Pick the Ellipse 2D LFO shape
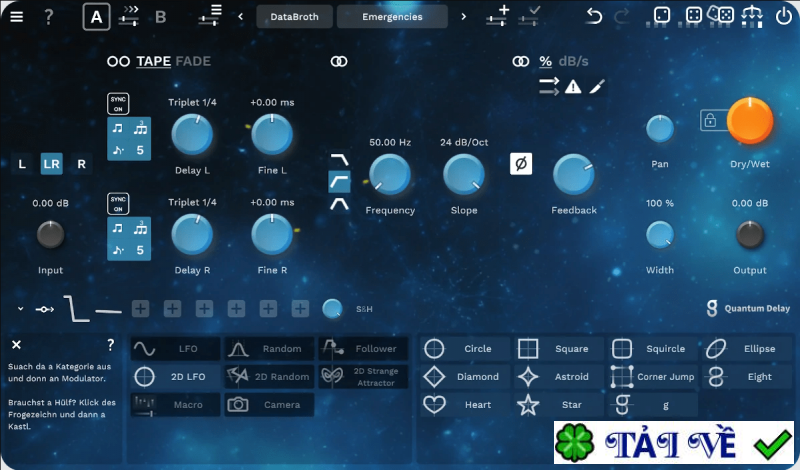The height and width of the screenshot is (470, 800). click(x=747, y=349)
